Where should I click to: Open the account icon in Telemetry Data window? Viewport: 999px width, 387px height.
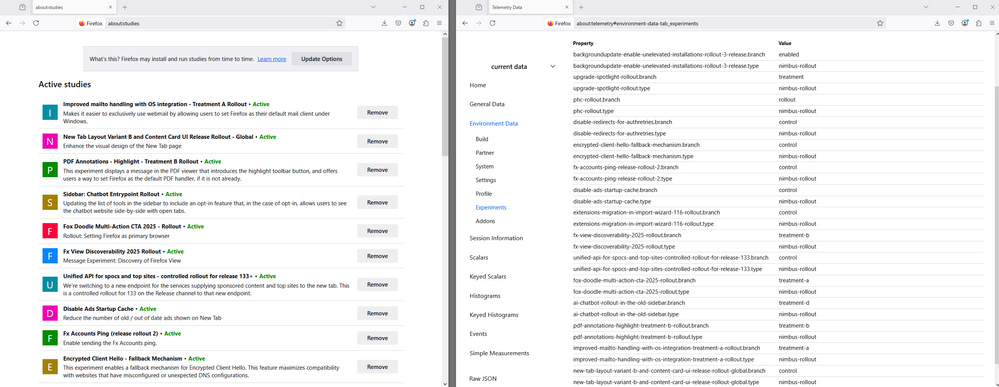point(965,23)
